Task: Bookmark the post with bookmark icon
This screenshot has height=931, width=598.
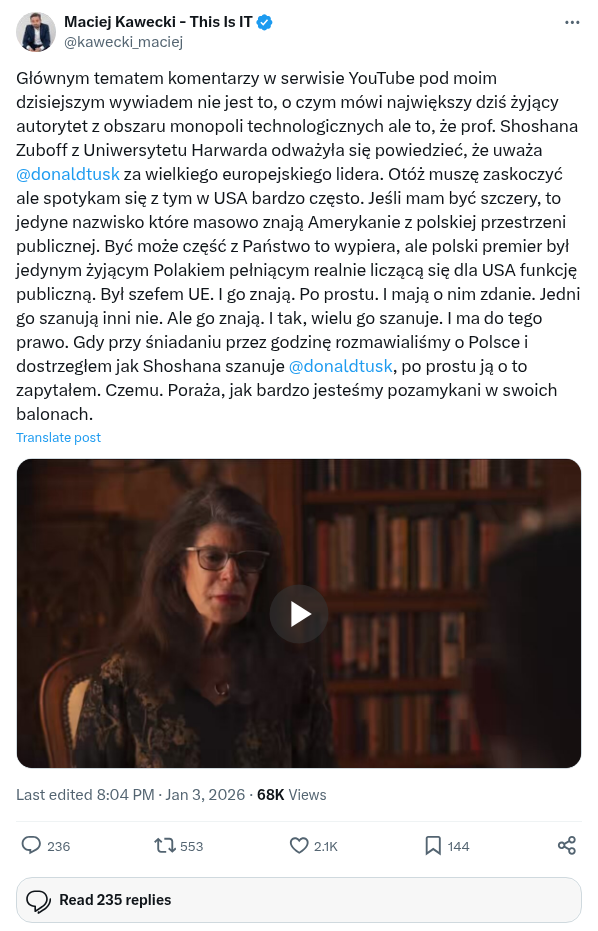Action: click(x=433, y=846)
